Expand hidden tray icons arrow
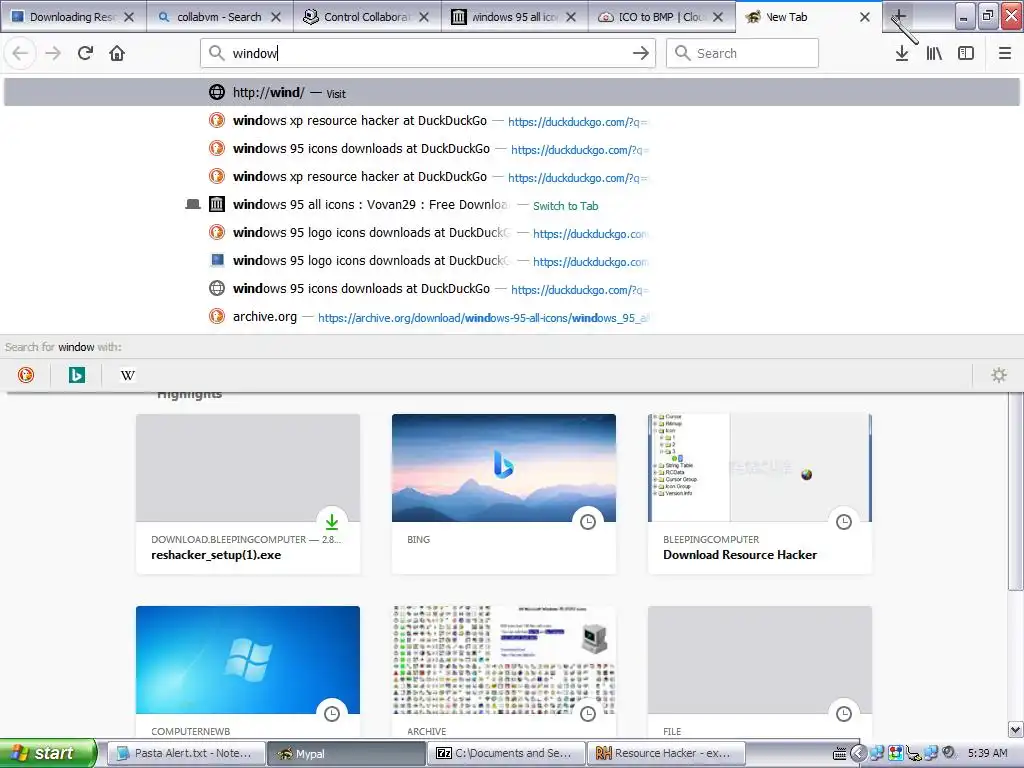The width and height of the screenshot is (1024, 768). (x=858, y=754)
